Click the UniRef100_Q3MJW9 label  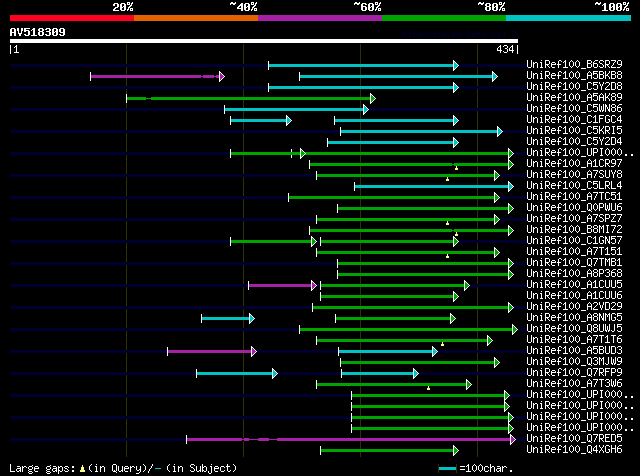pyautogui.click(x=574, y=362)
